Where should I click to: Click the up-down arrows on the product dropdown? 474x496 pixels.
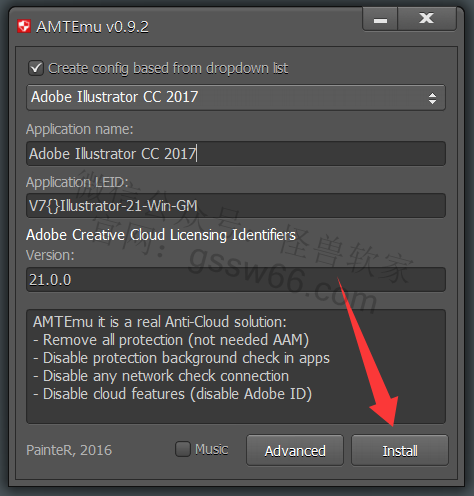click(432, 98)
